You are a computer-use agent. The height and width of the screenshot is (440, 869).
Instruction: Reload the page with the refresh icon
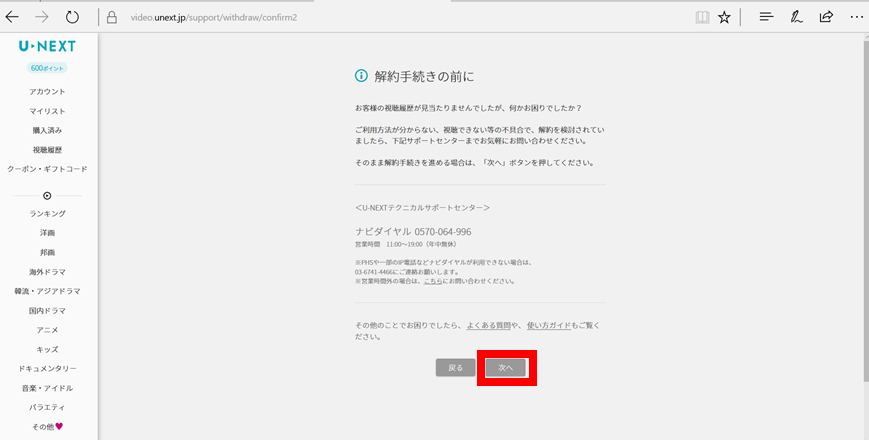[x=73, y=17]
